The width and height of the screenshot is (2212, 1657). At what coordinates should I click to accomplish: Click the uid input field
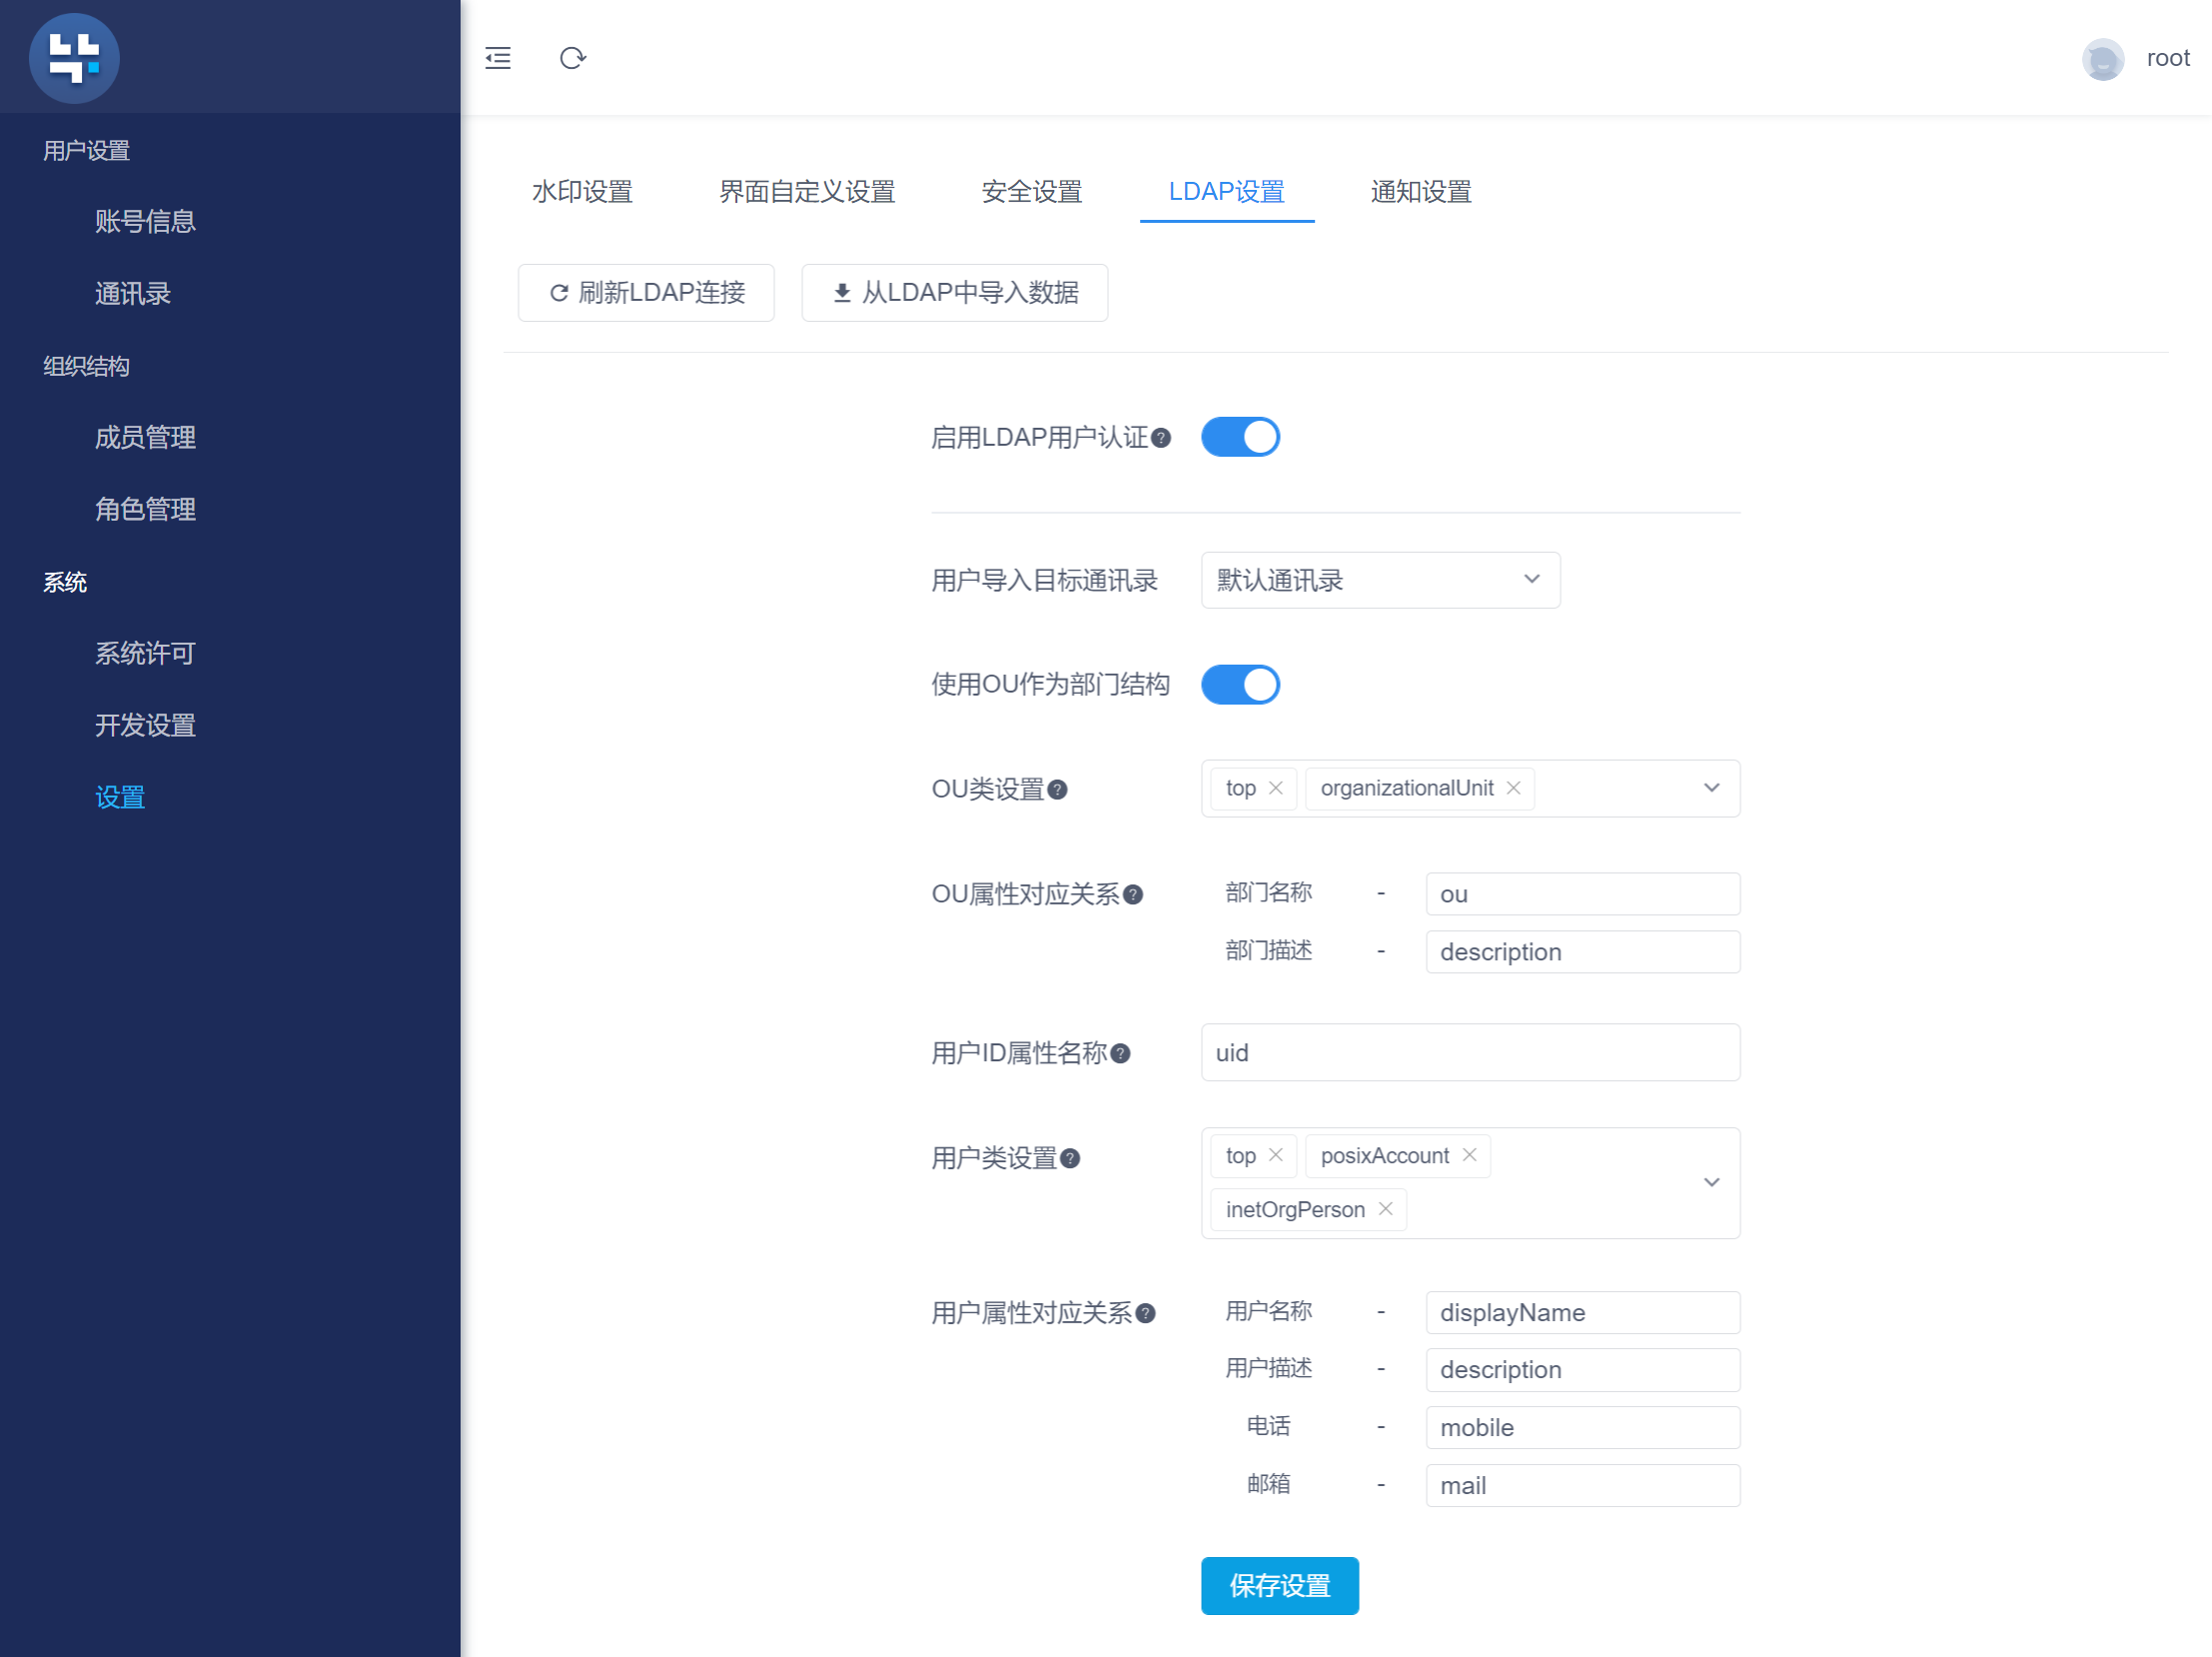click(1469, 1053)
